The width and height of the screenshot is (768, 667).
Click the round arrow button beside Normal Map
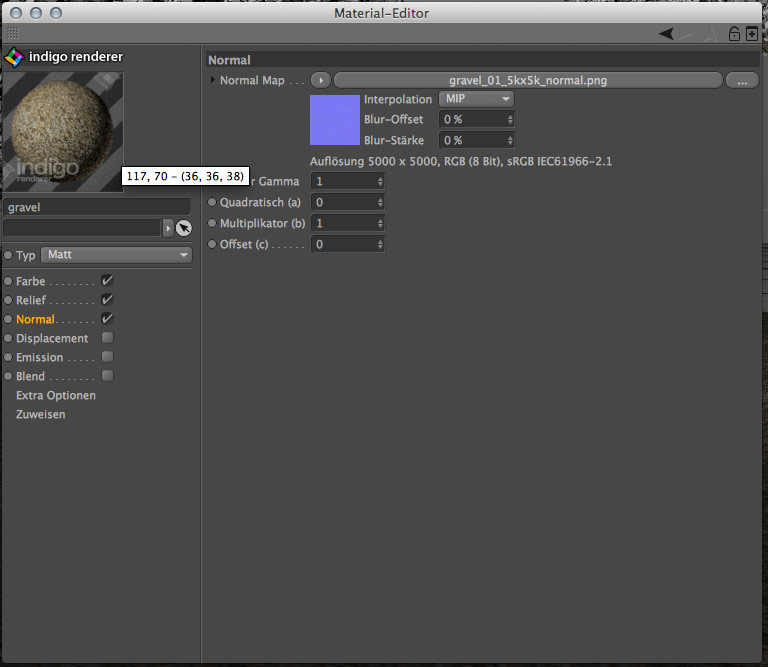[320, 80]
